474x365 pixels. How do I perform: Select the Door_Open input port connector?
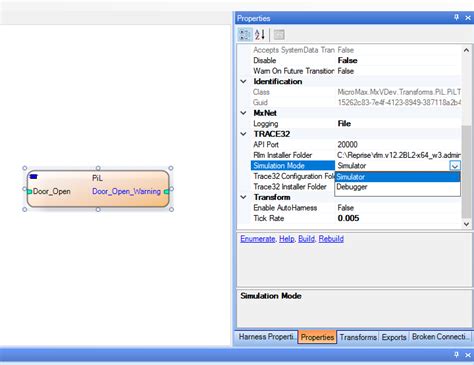(29, 191)
